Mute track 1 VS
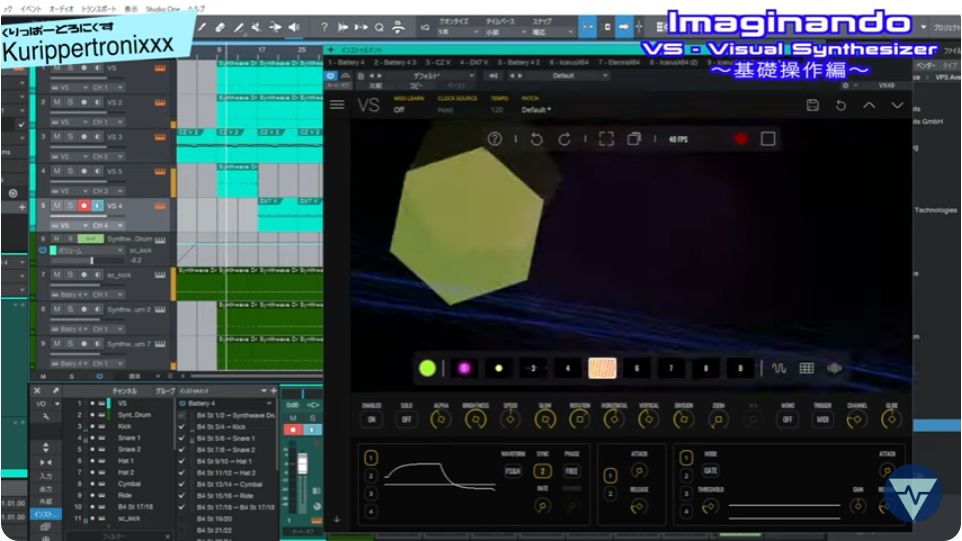The height and width of the screenshot is (541, 962). click(56, 68)
